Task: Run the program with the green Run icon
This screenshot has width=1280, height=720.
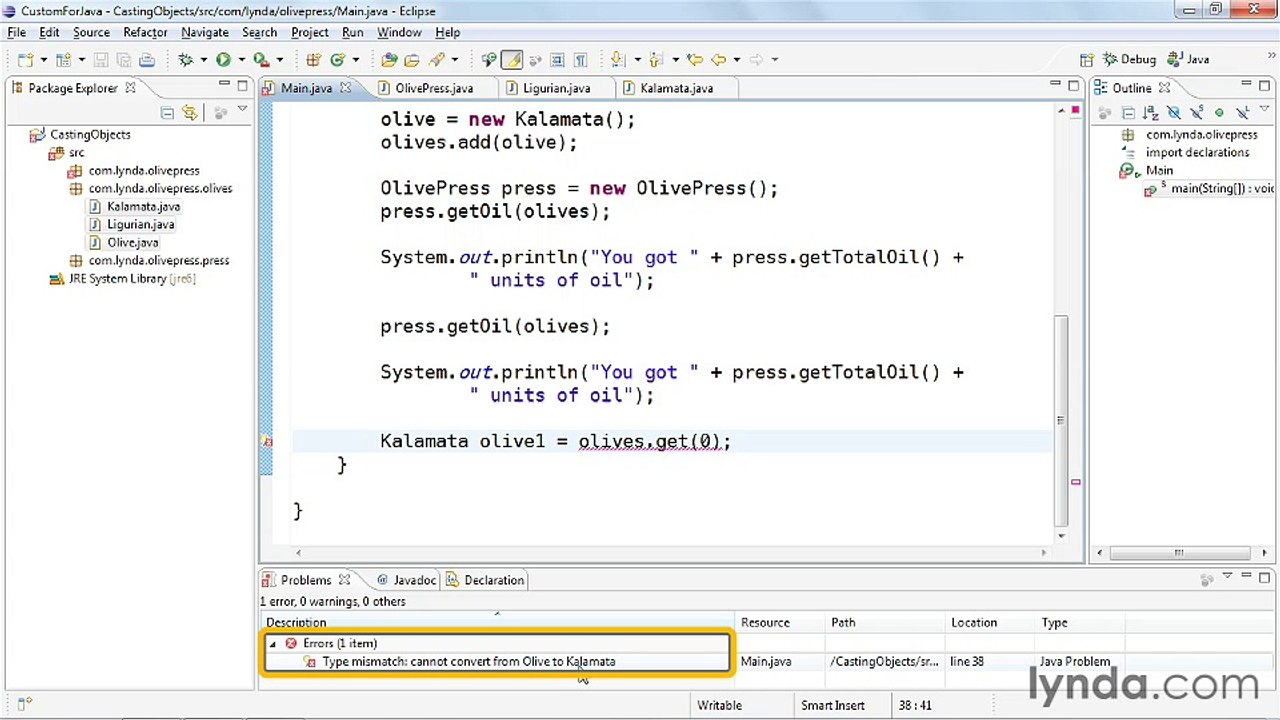Action: point(223,60)
